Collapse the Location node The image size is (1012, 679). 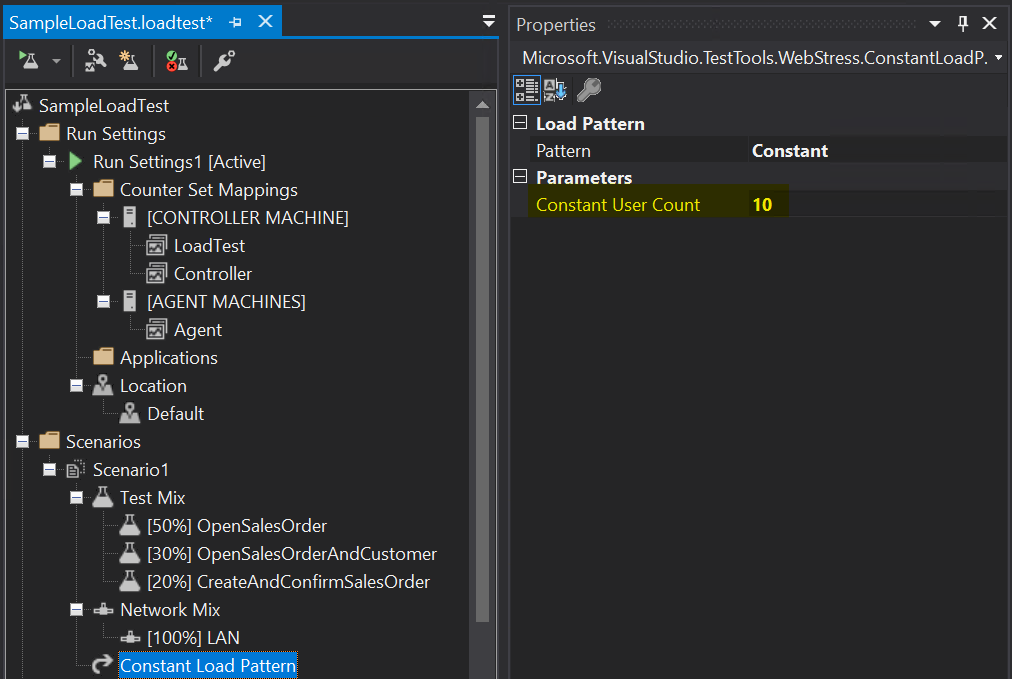76,385
